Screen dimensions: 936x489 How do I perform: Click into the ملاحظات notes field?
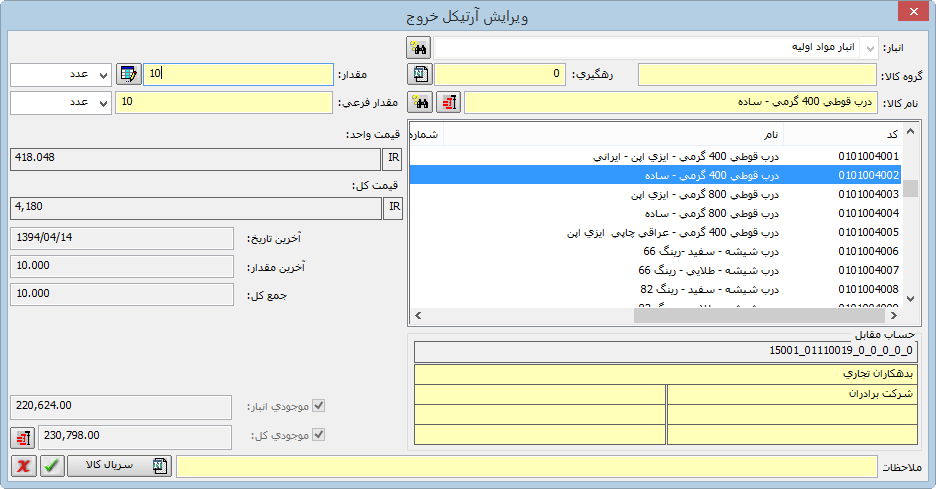pos(525,467)
